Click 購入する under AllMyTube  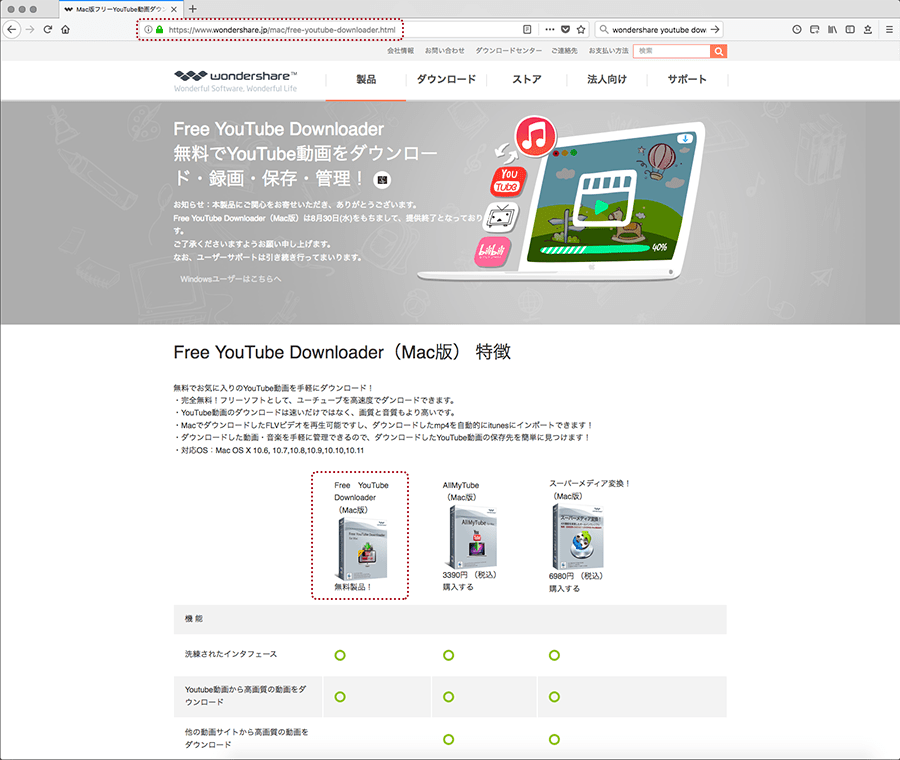pyautogui.click(x=458, y=587)
